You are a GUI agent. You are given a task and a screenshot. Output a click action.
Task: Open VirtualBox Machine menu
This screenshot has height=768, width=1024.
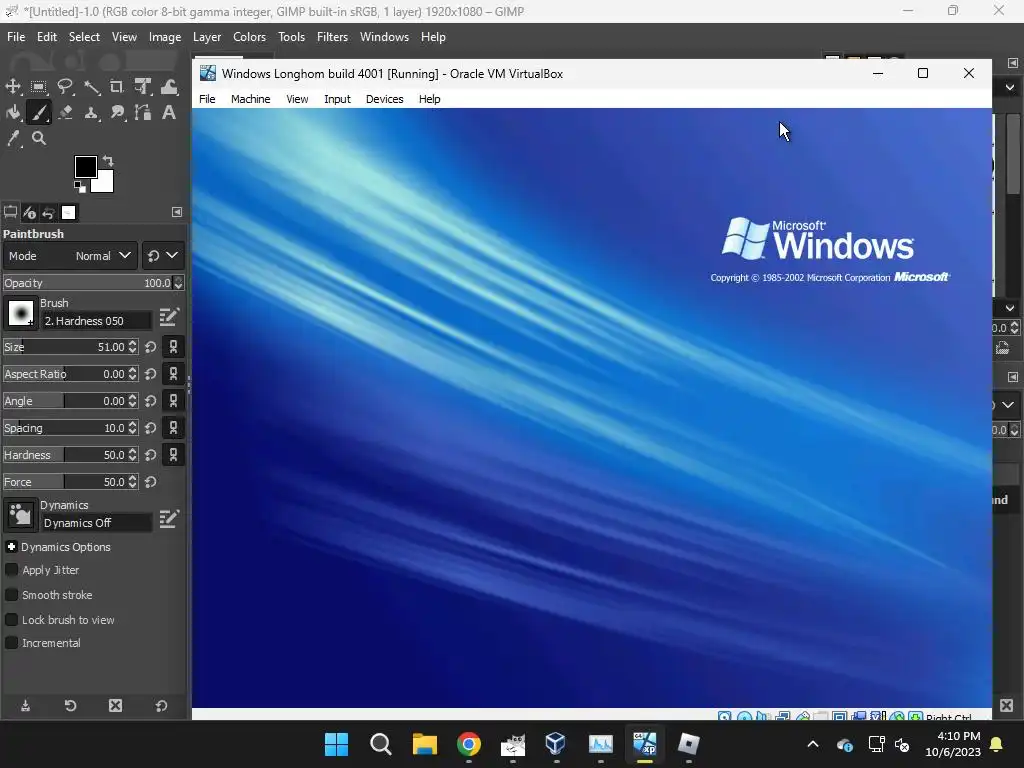(250, 99)
